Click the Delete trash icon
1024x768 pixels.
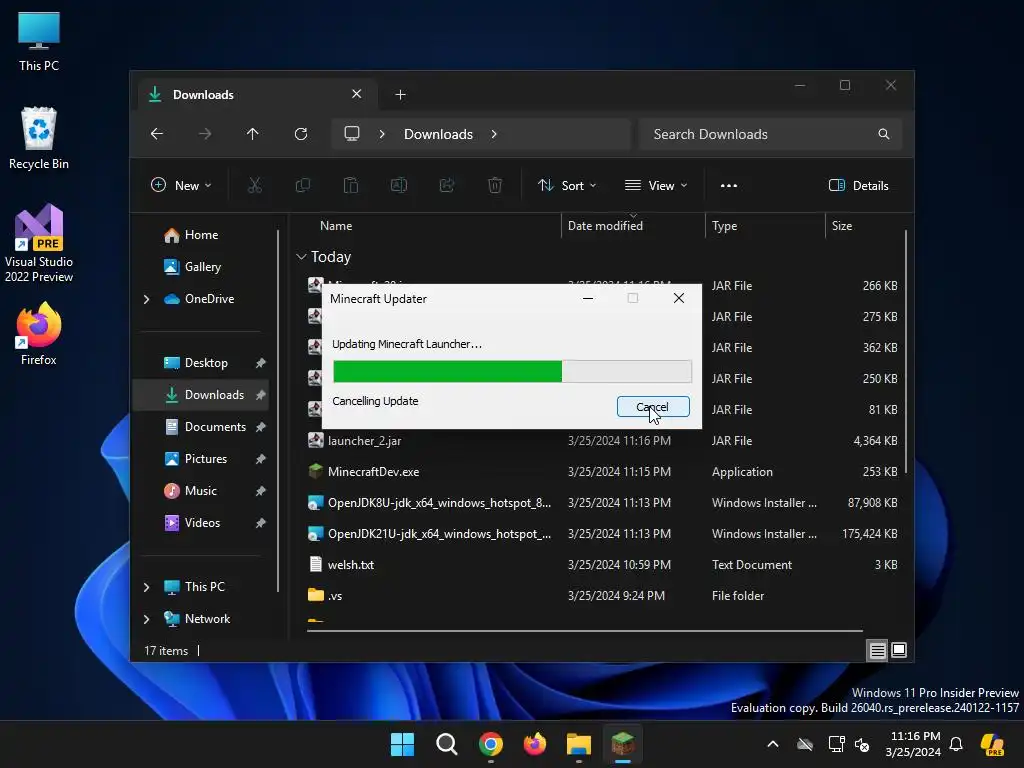pos(495,185)
